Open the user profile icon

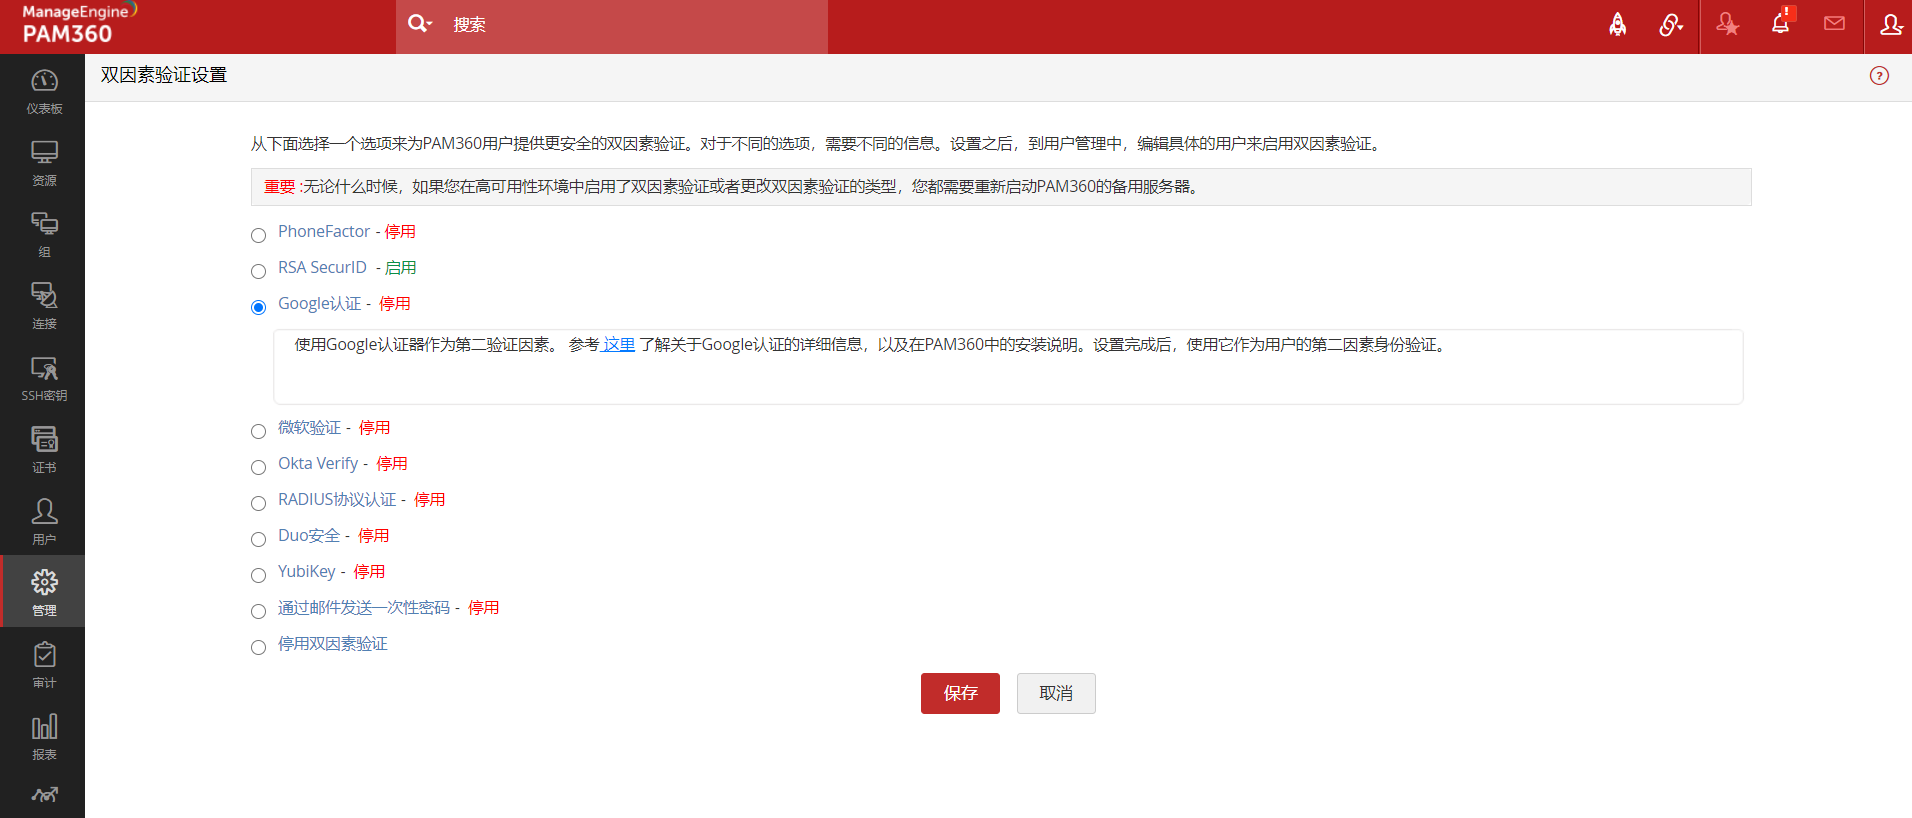[x=1890, y=25]
